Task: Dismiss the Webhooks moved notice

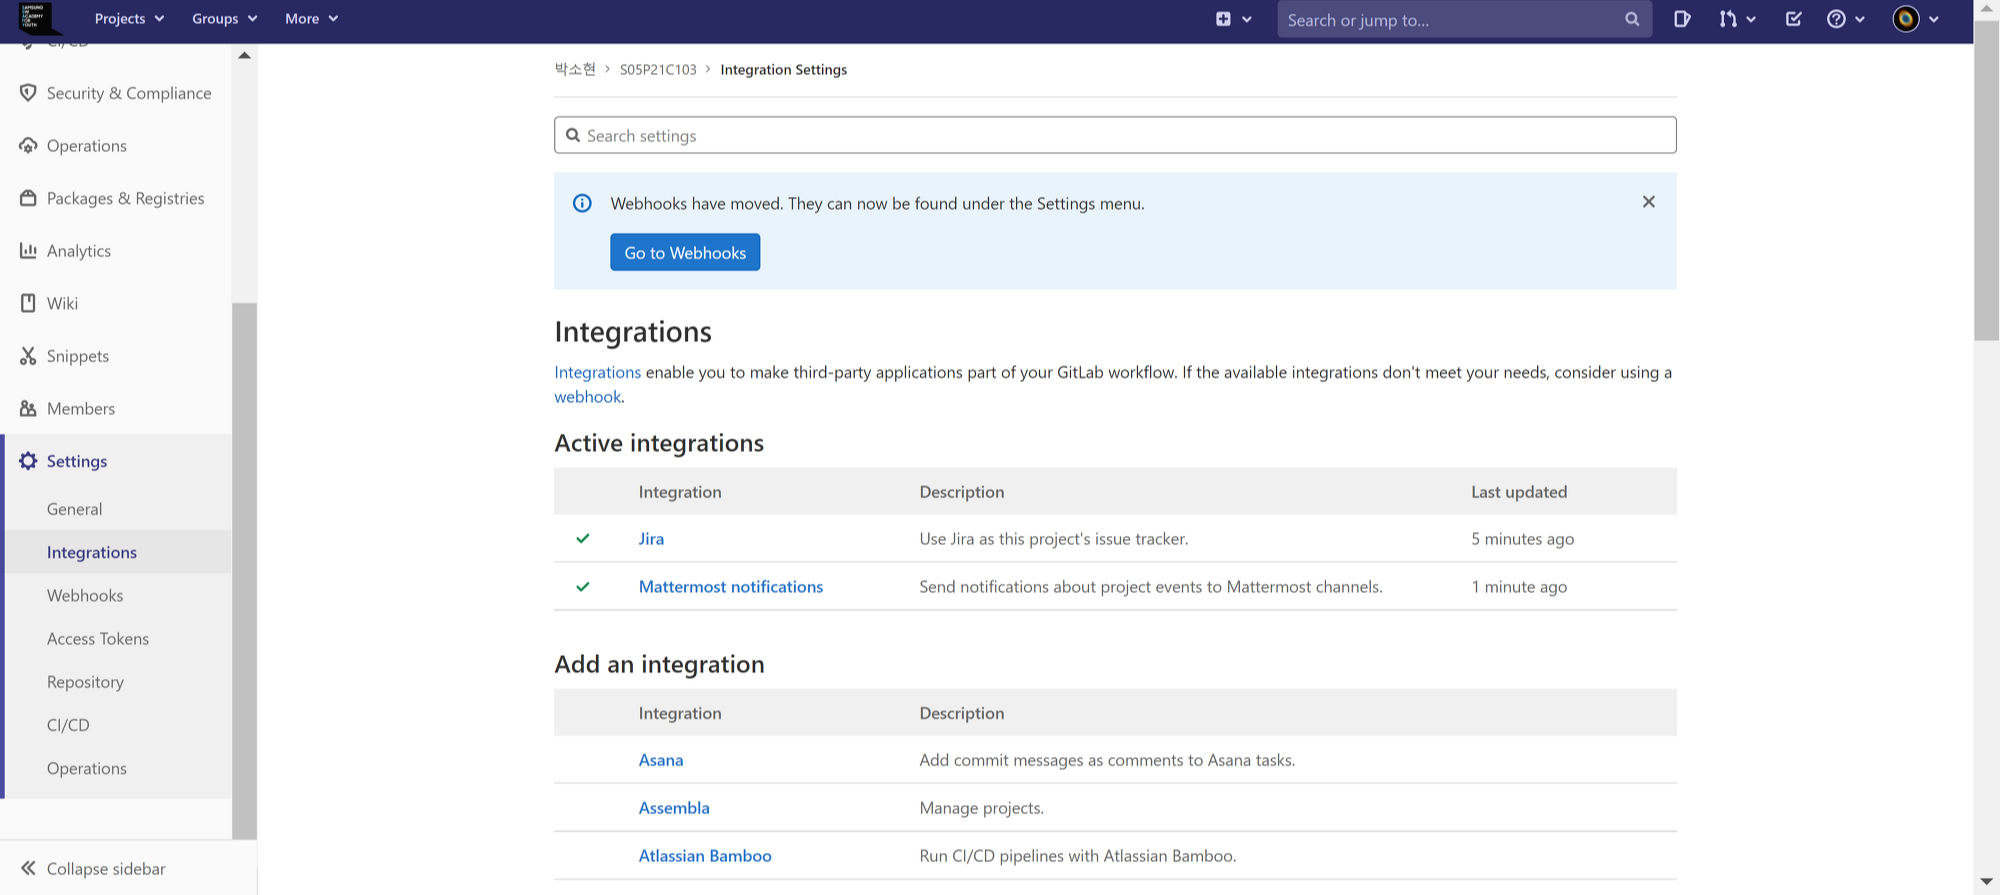Action: click(x=1649, y=202)
